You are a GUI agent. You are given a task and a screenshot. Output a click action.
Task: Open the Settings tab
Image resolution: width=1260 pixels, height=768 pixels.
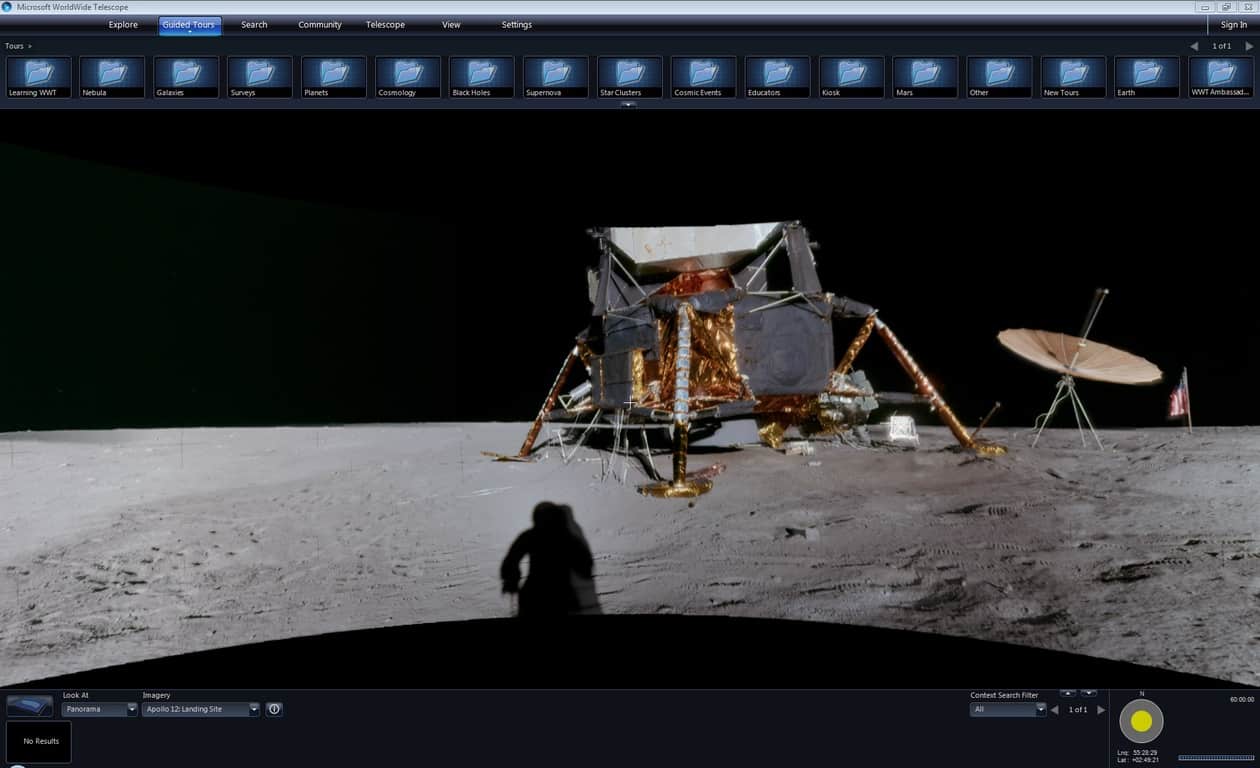(x=517, y=25)
